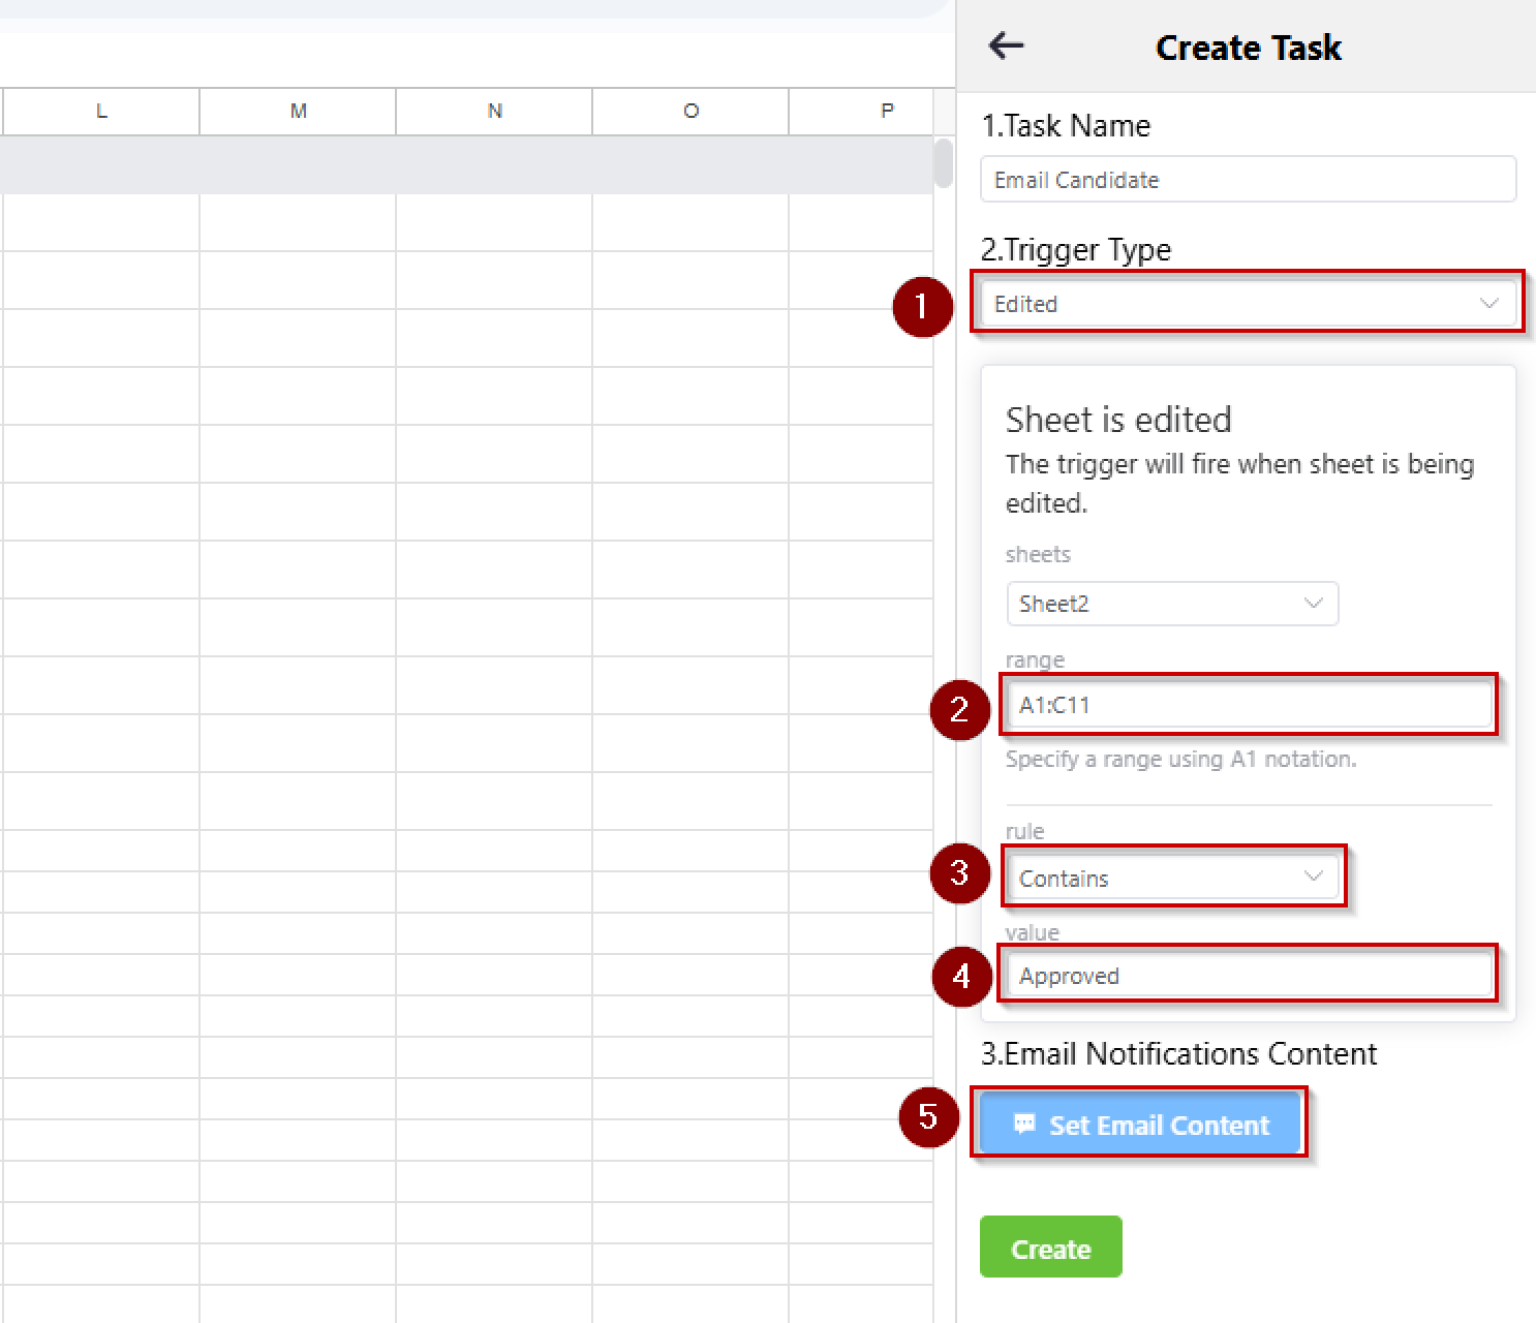Image resolution: width=1536 pixels, height=1323 pixels.
Task: Click the back arrow in the Create Task panel
Action: coord(1005,46)
